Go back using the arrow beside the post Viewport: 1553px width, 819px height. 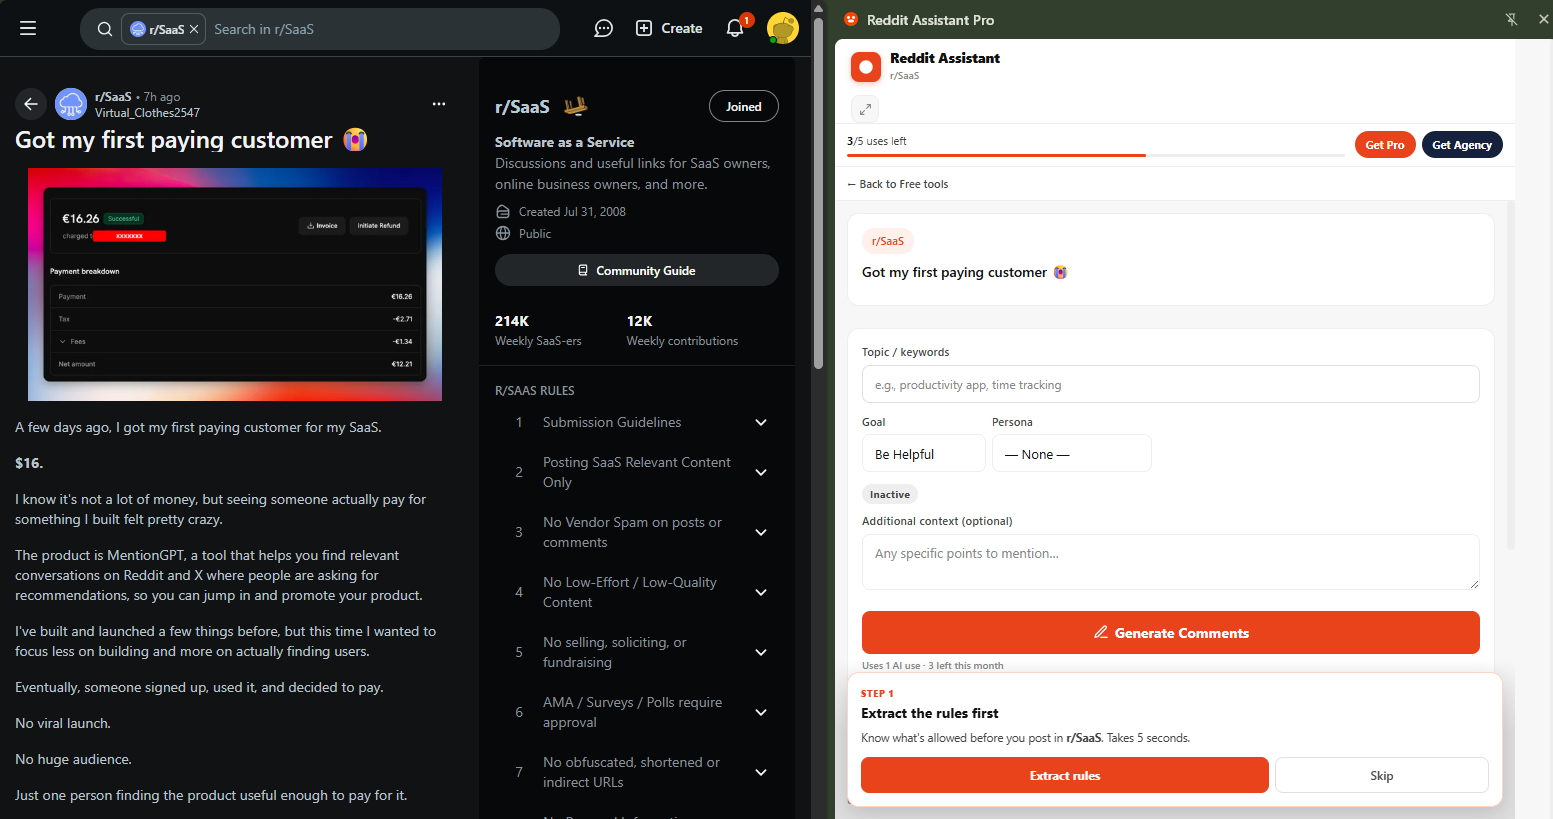31,103
